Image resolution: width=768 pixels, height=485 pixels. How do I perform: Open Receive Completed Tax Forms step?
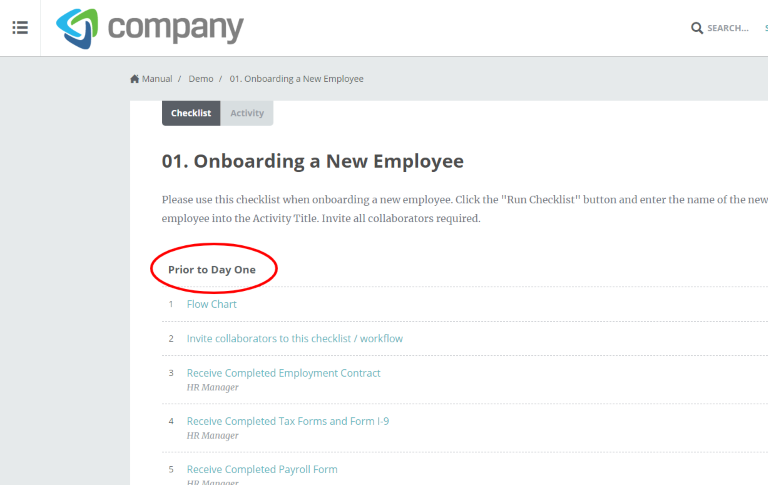288,421
